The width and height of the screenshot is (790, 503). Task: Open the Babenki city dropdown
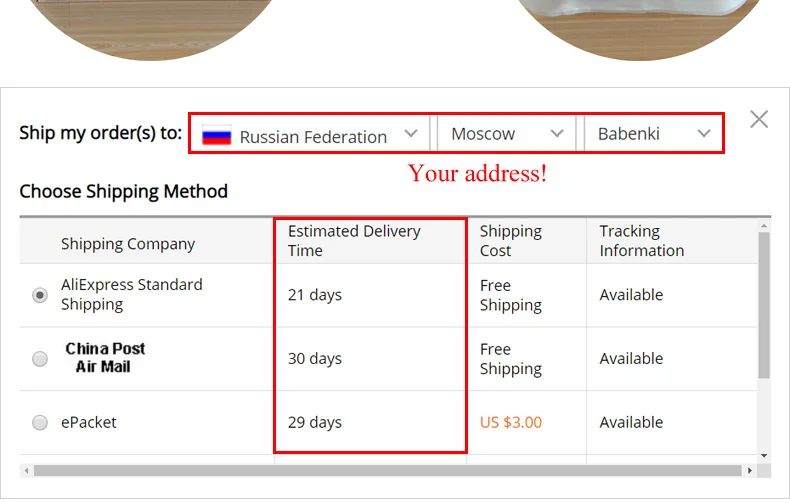(653, 134)
